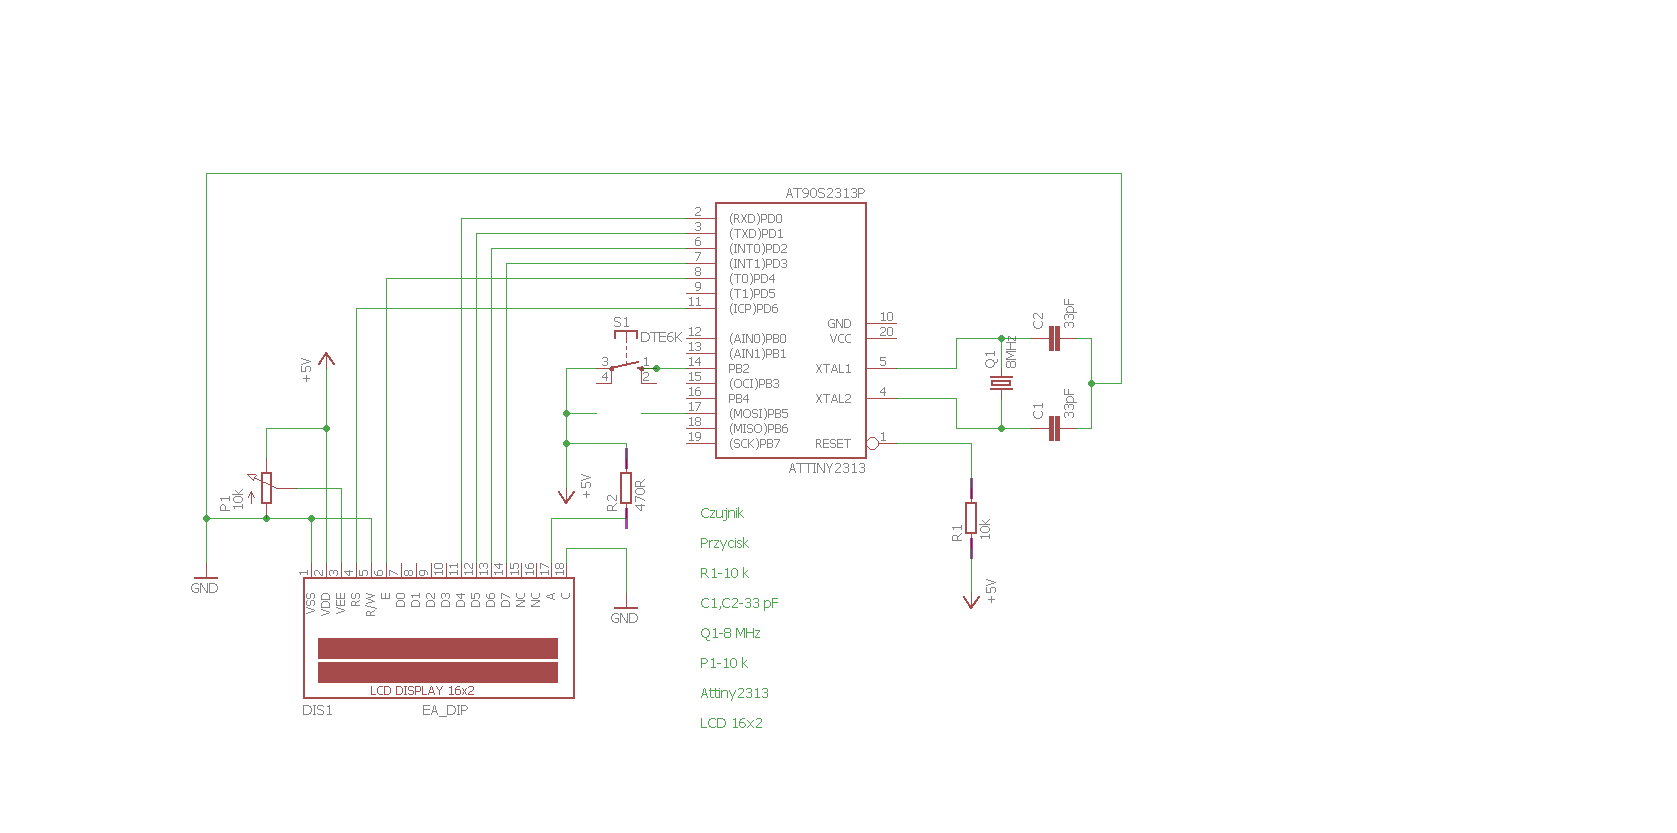Select the DIS1 designator under the LCD
The height and width of the screenshot is (833, 1677).
317,710
